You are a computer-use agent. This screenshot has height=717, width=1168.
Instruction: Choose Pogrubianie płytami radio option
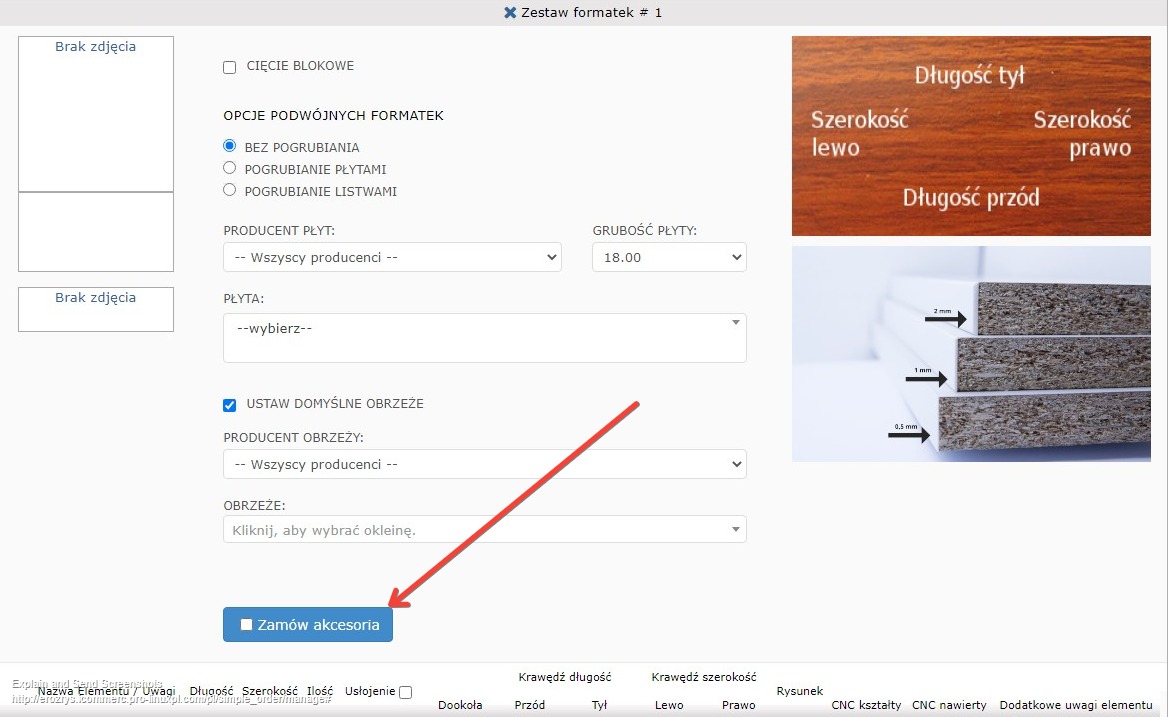pos(230,168)
